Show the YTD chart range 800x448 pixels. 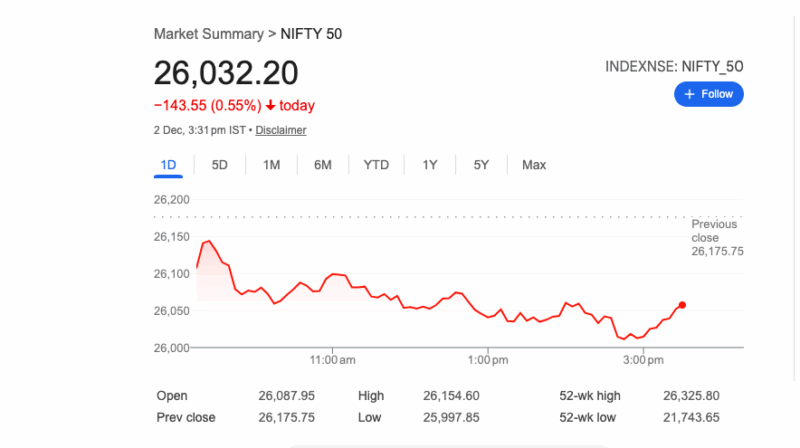pyautogui.click(x=376, y=165)
